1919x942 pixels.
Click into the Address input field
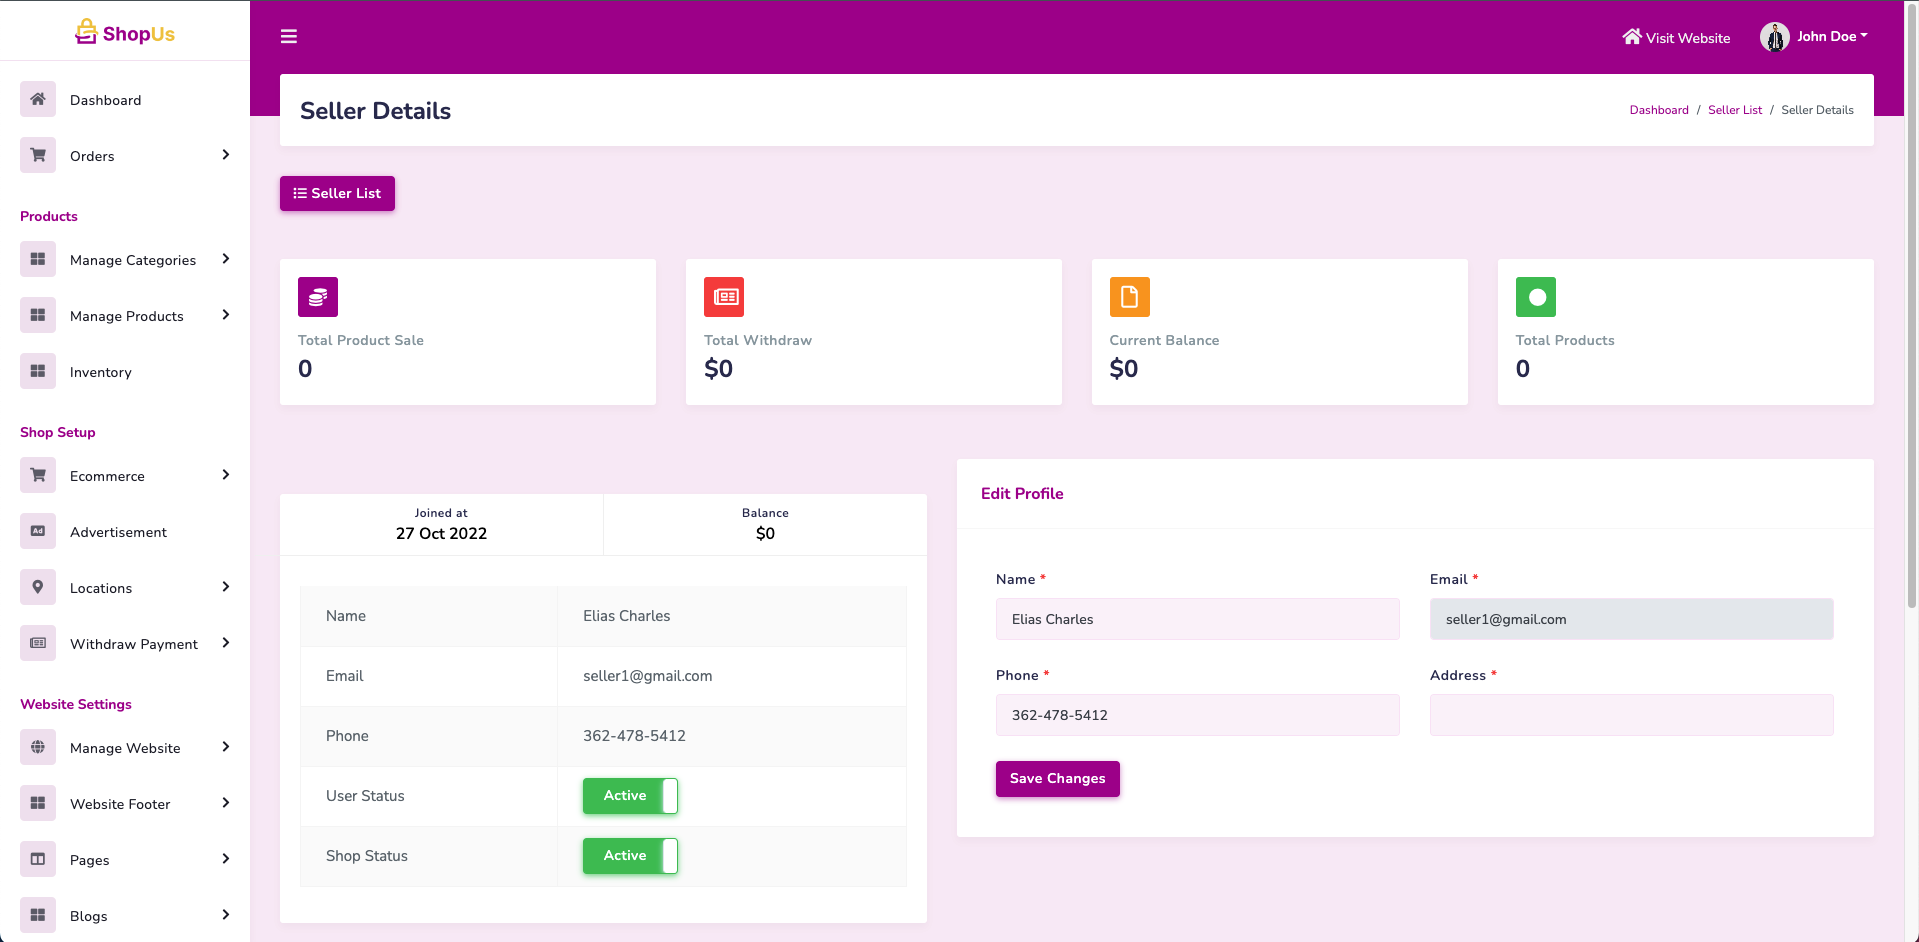tap(1631, 715)
